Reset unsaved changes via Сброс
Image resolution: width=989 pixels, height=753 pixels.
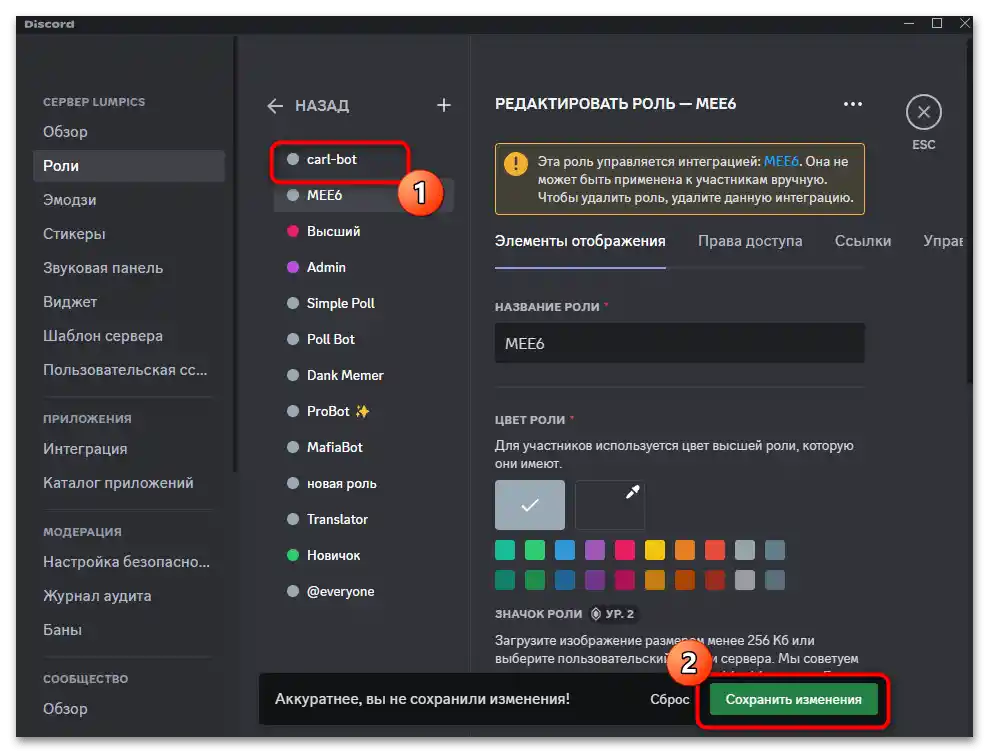670,700
